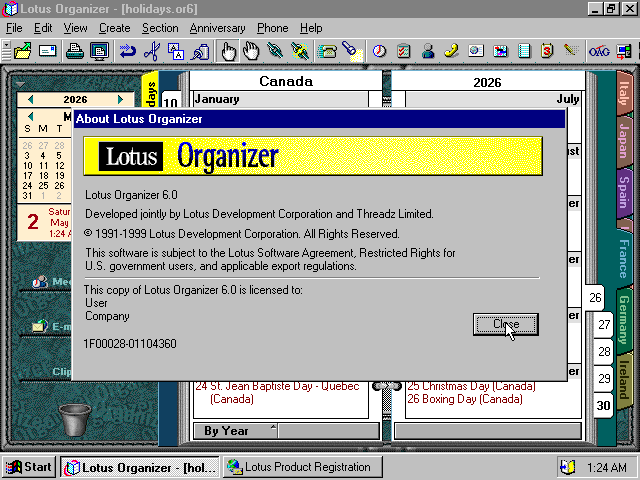The width and height of the screenshot is (640, 480).
Task: Open the View menu
Action: [75, 28]
